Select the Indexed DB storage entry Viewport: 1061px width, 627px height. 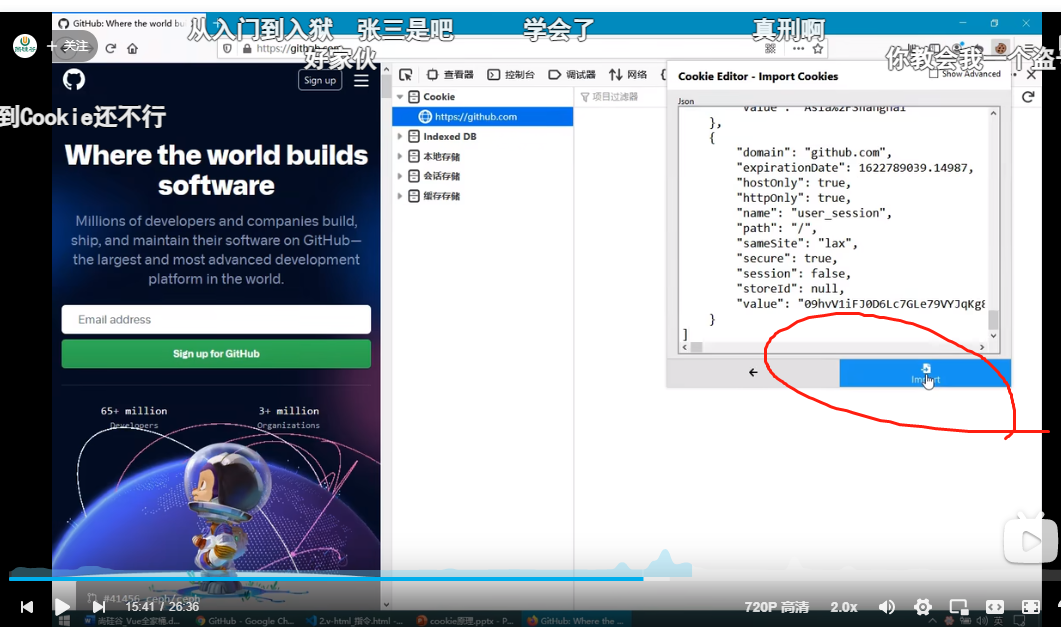[x=449, y=137]
